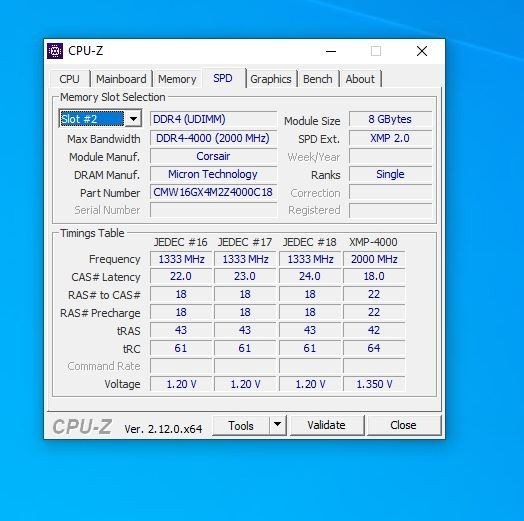Select the SPD tab
The image size is (524, 521).
(223, 78)
